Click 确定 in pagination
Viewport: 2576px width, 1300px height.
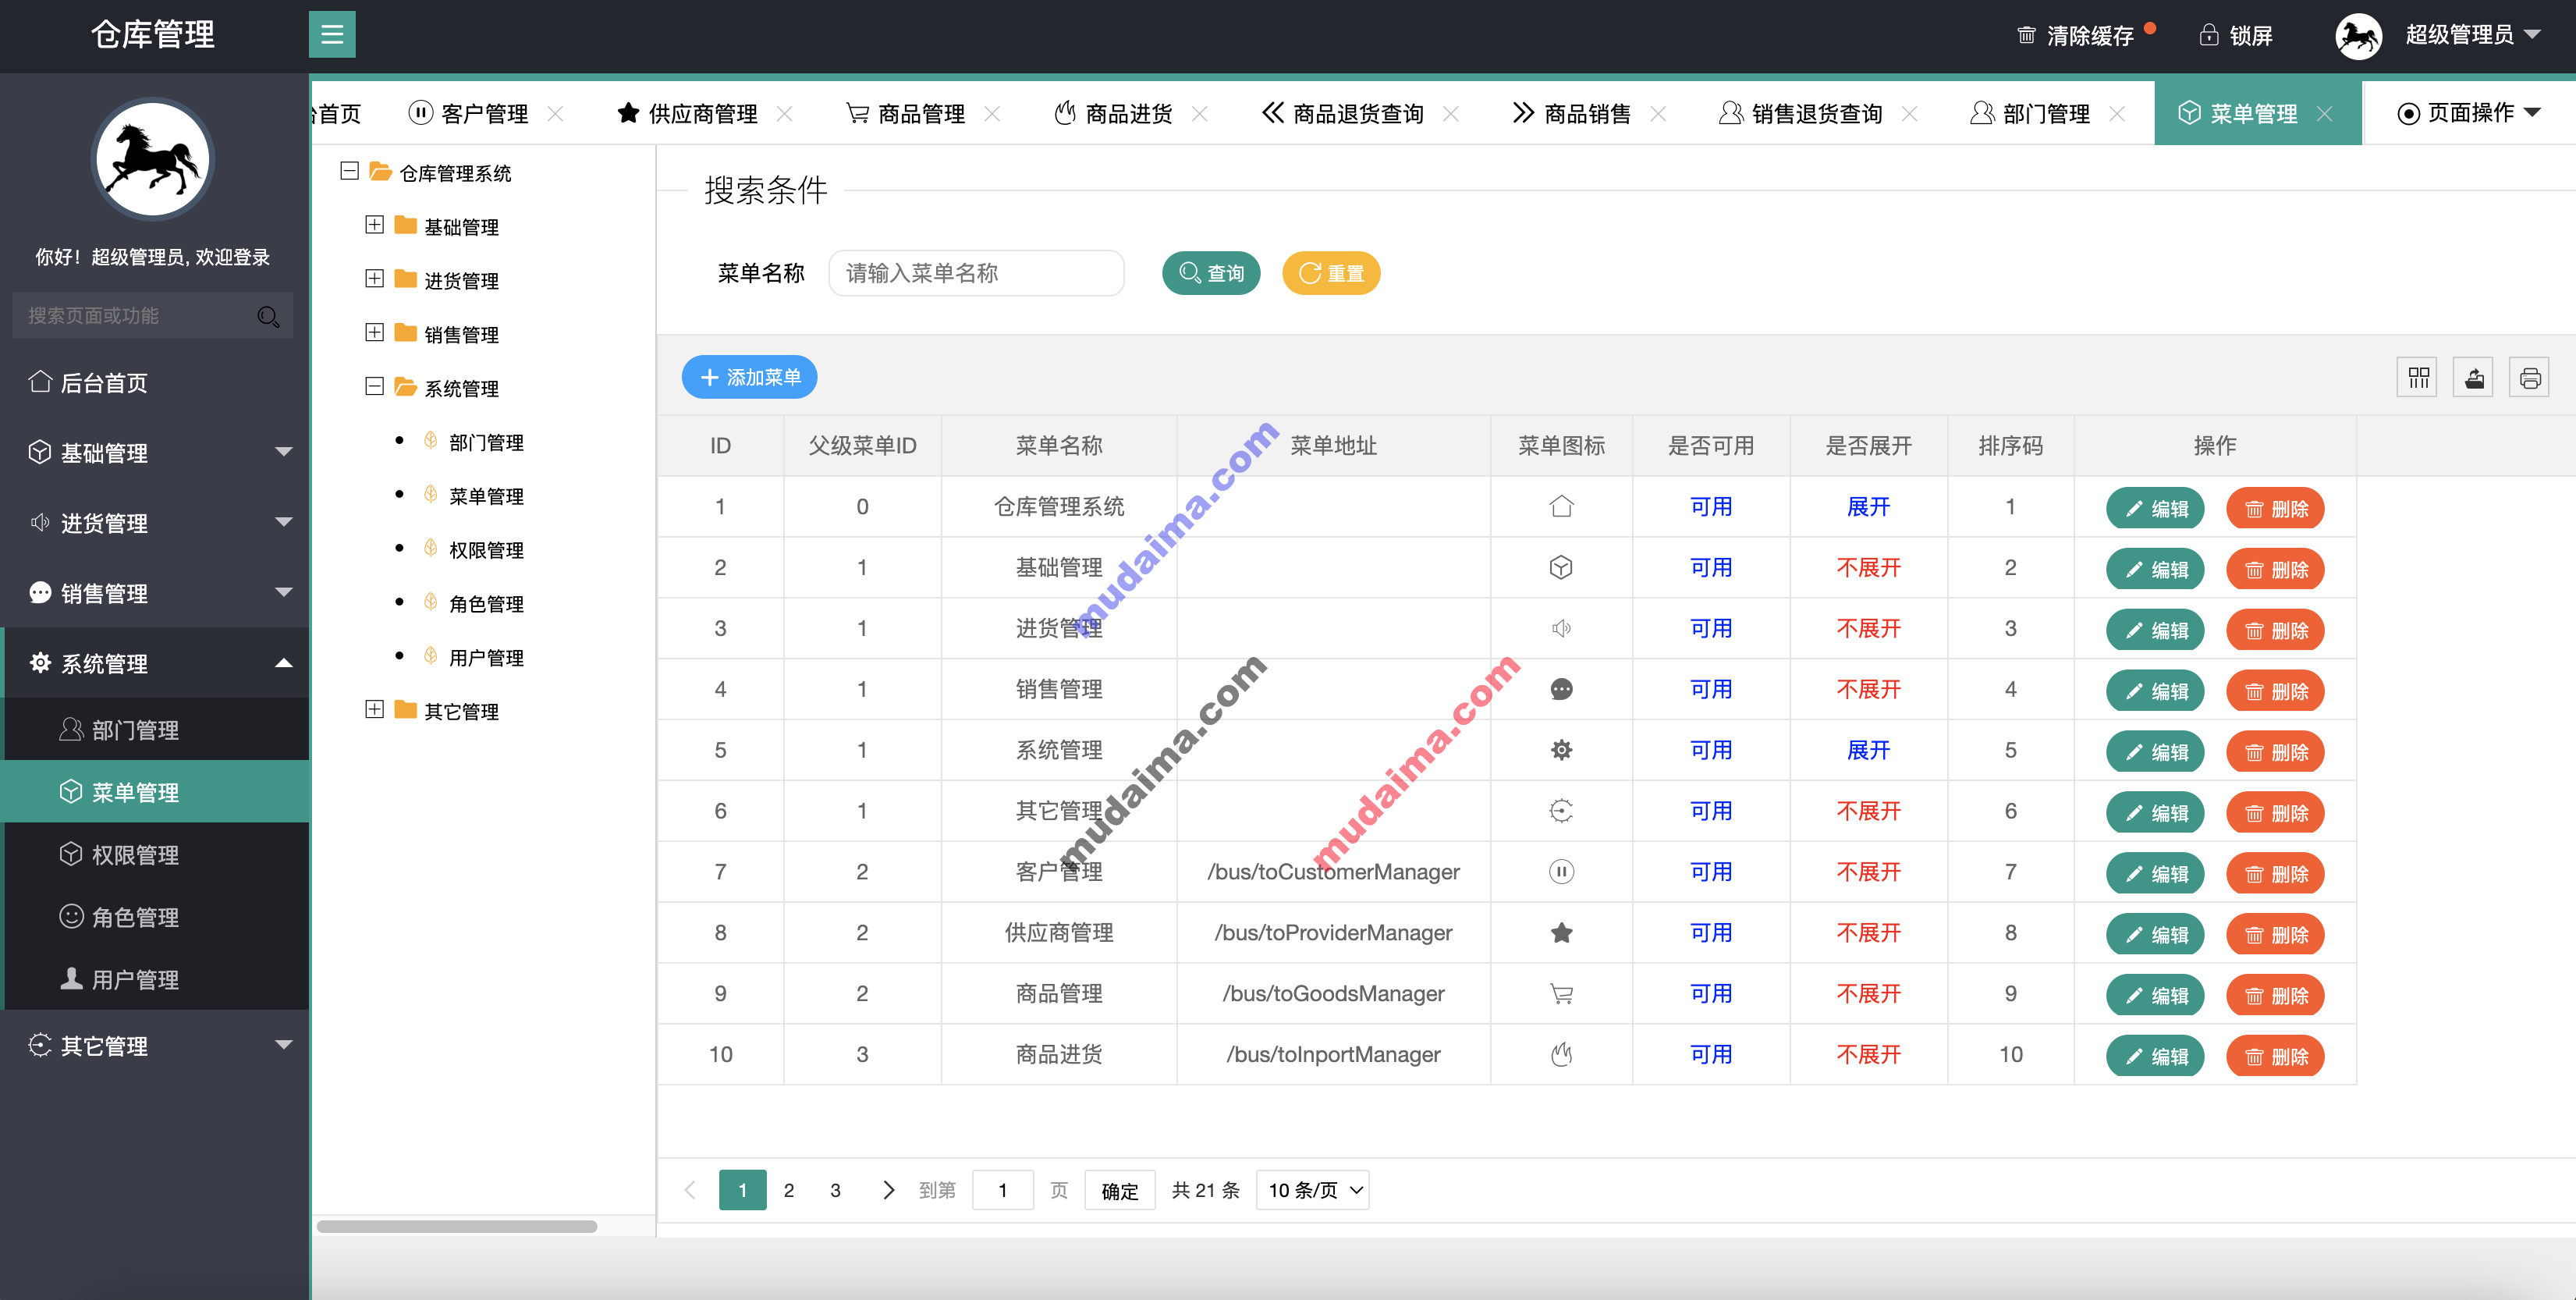tap(1120, 1190)
